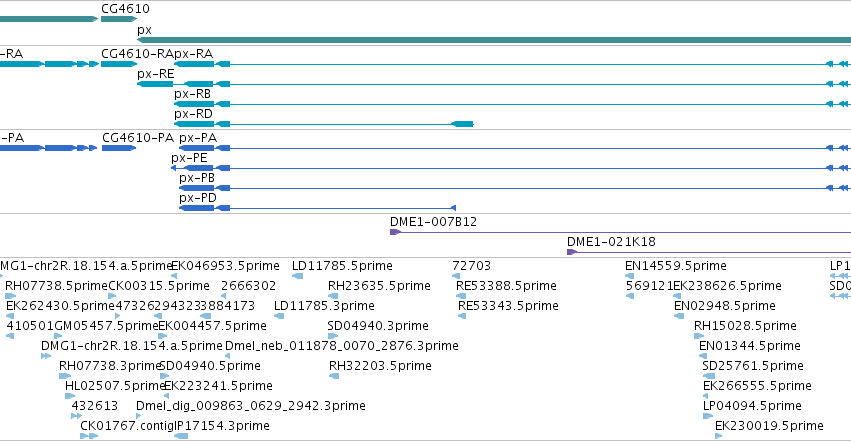
Task: Click the 2666302 EST label
Action: [249, 286]
